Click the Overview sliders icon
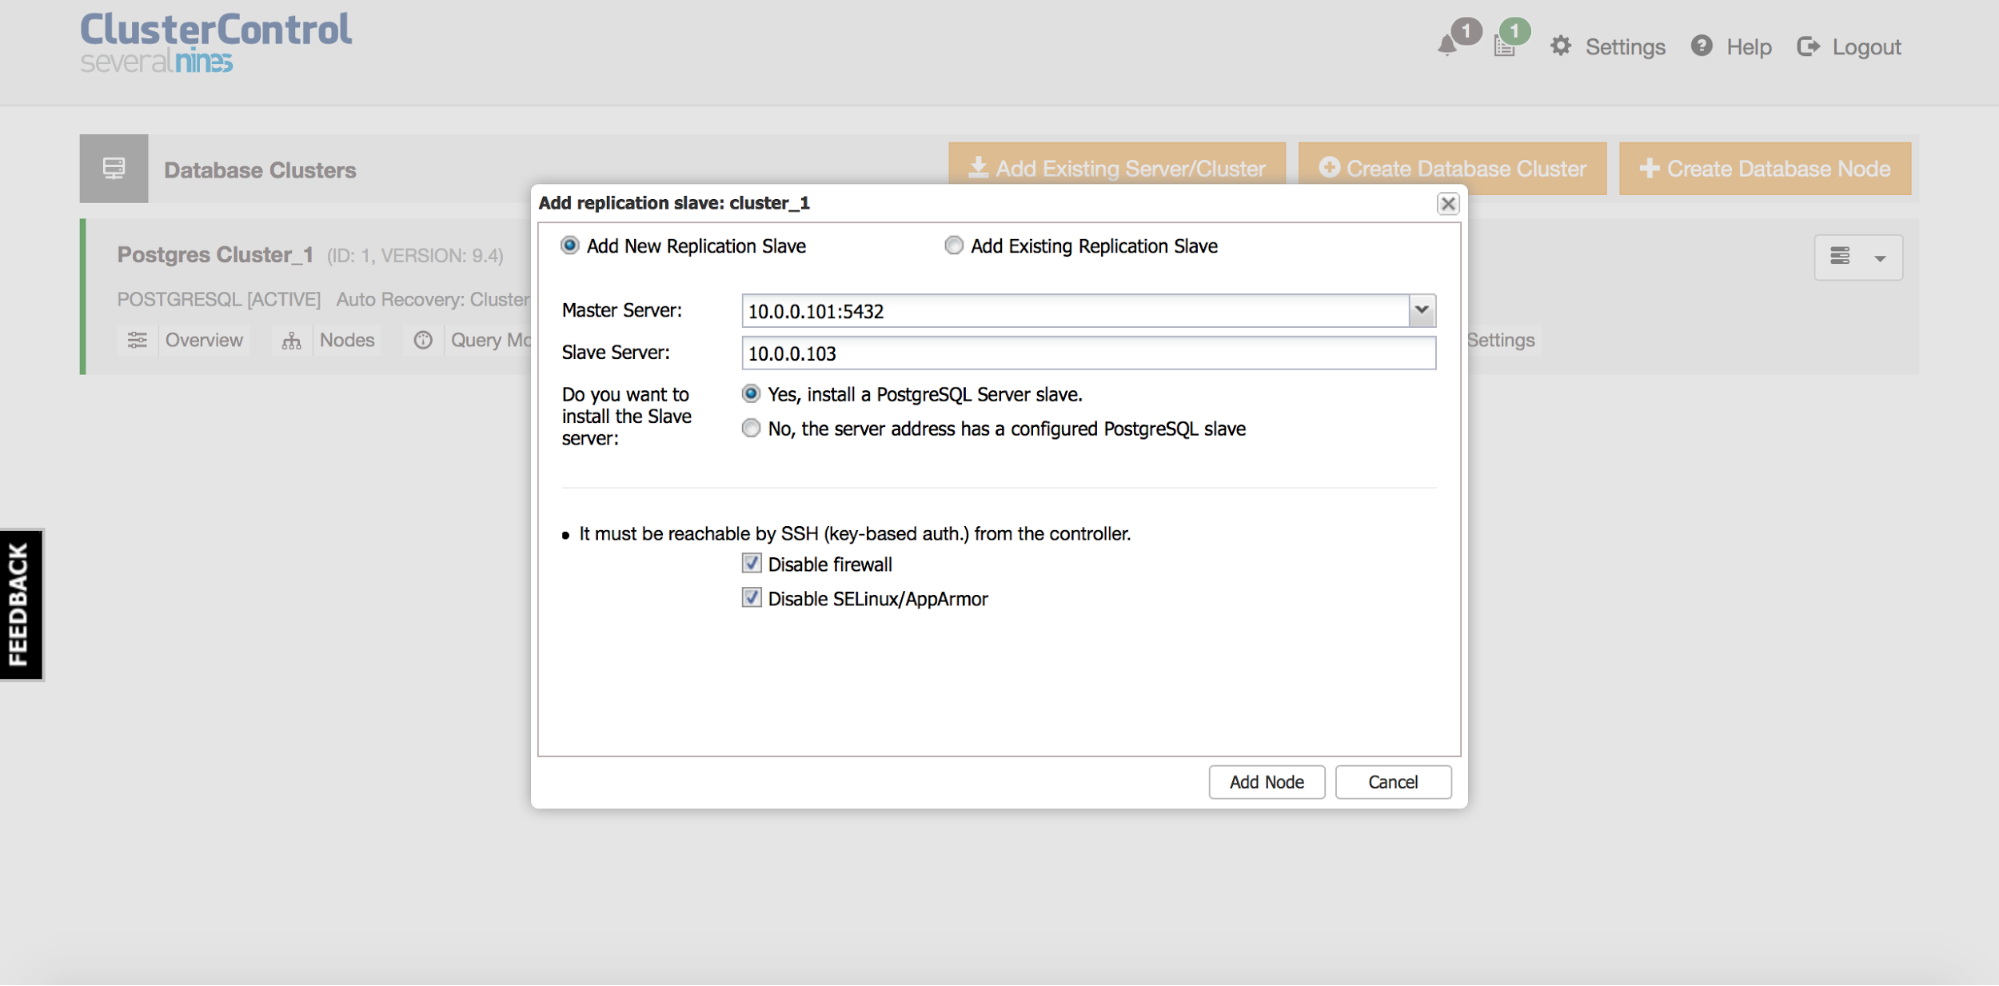This screenshot has width=1999, height=986. click(x=138, y=341)
